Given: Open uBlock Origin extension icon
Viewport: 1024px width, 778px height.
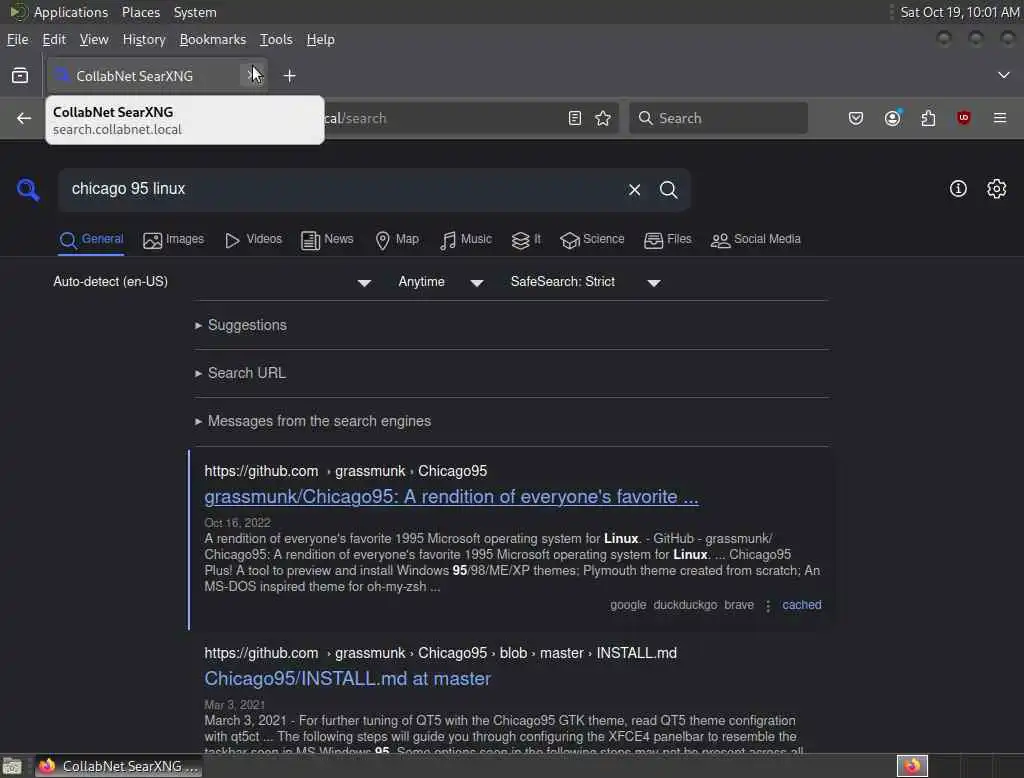Looking at the screenshot, I should (963, 118).
